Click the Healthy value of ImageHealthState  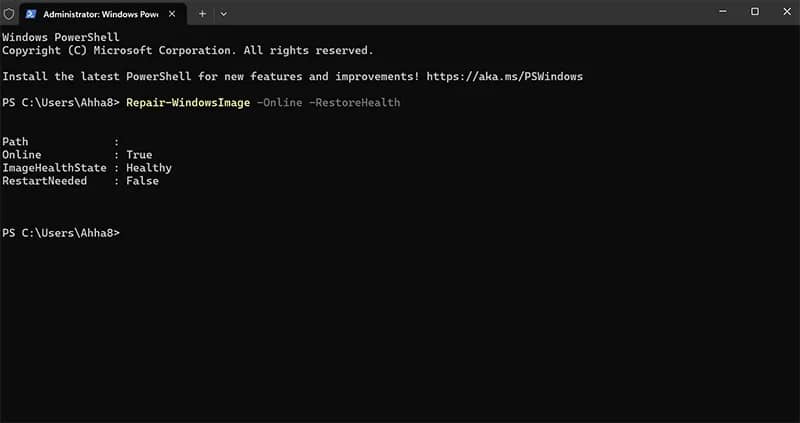pos(149,168)
